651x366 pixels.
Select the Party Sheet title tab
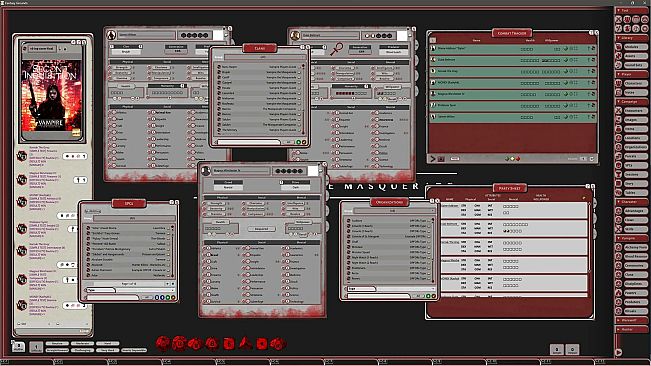click(509, 188)
